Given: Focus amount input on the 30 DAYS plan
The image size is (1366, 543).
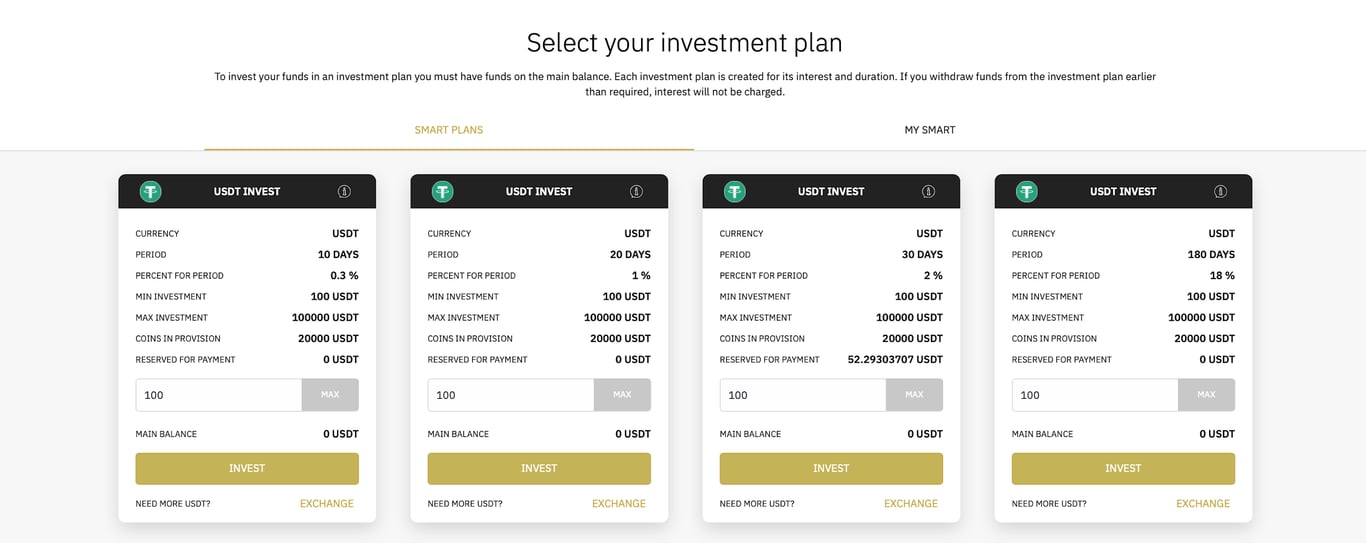Looking at the screenshot, I should pyautogui.click(x=802, y=395).
